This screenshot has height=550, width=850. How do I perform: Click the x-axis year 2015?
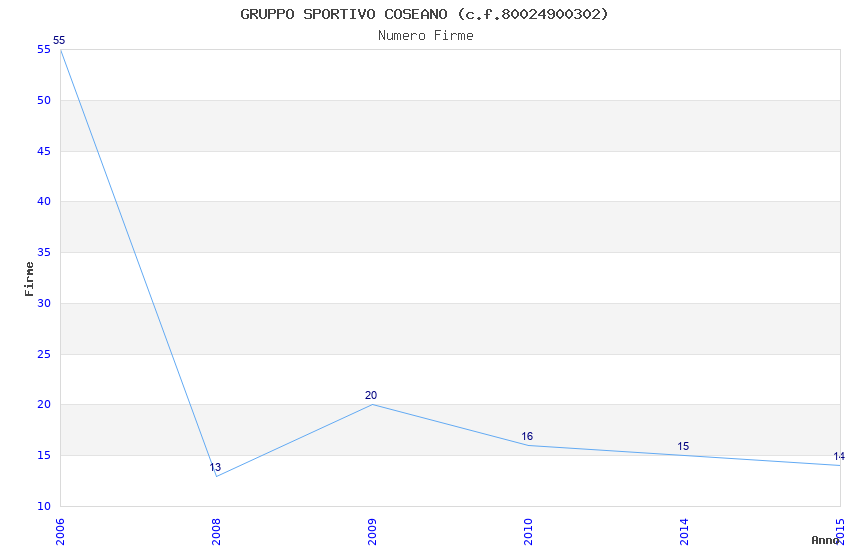tap(840, 532)
